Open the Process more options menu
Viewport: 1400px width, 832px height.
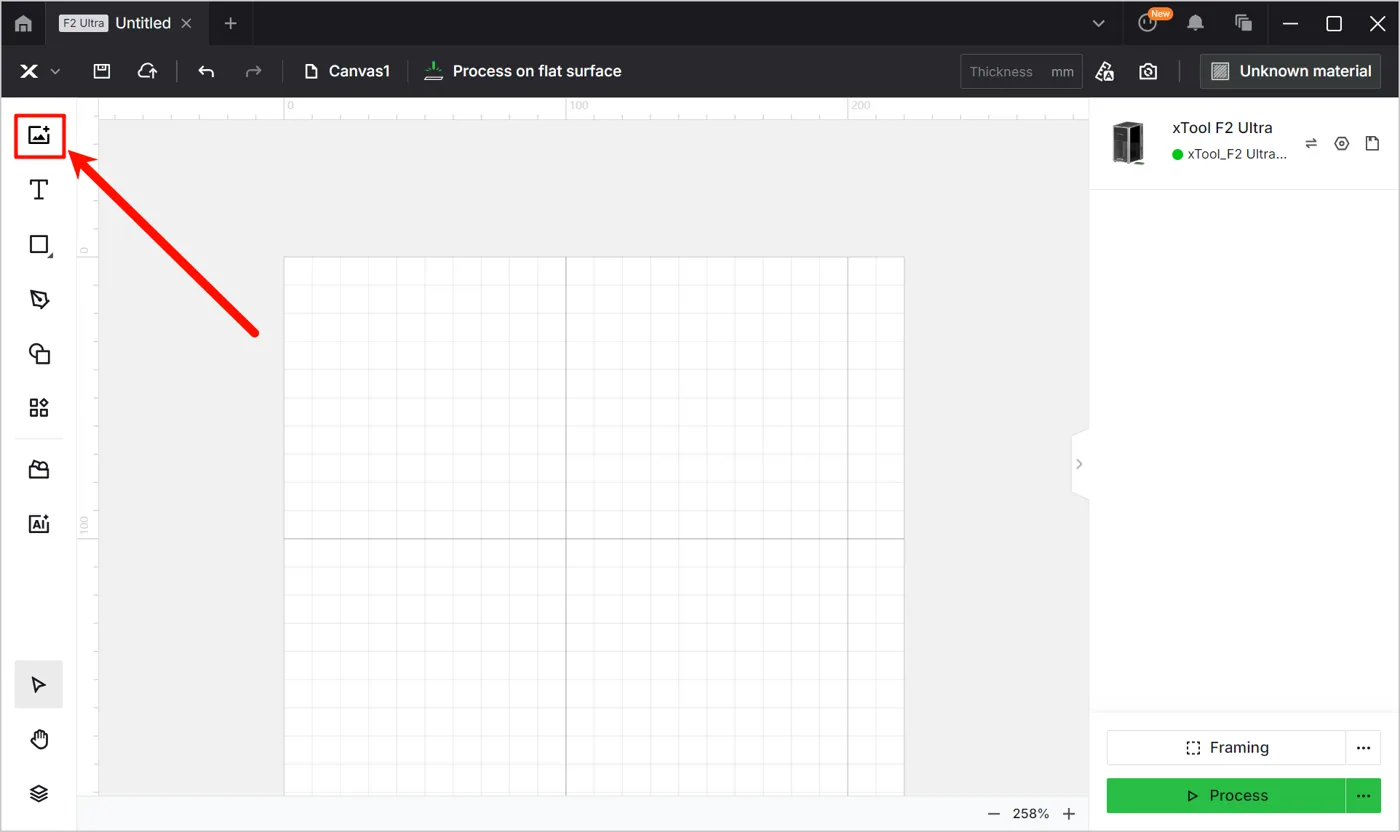[1363, 796]
